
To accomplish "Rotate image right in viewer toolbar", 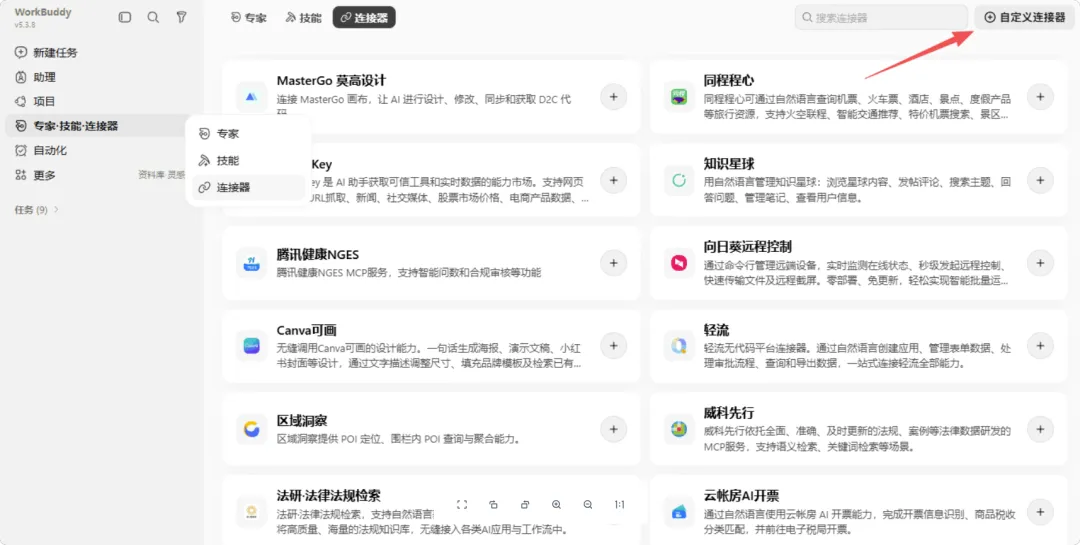I will click(525, 504).
